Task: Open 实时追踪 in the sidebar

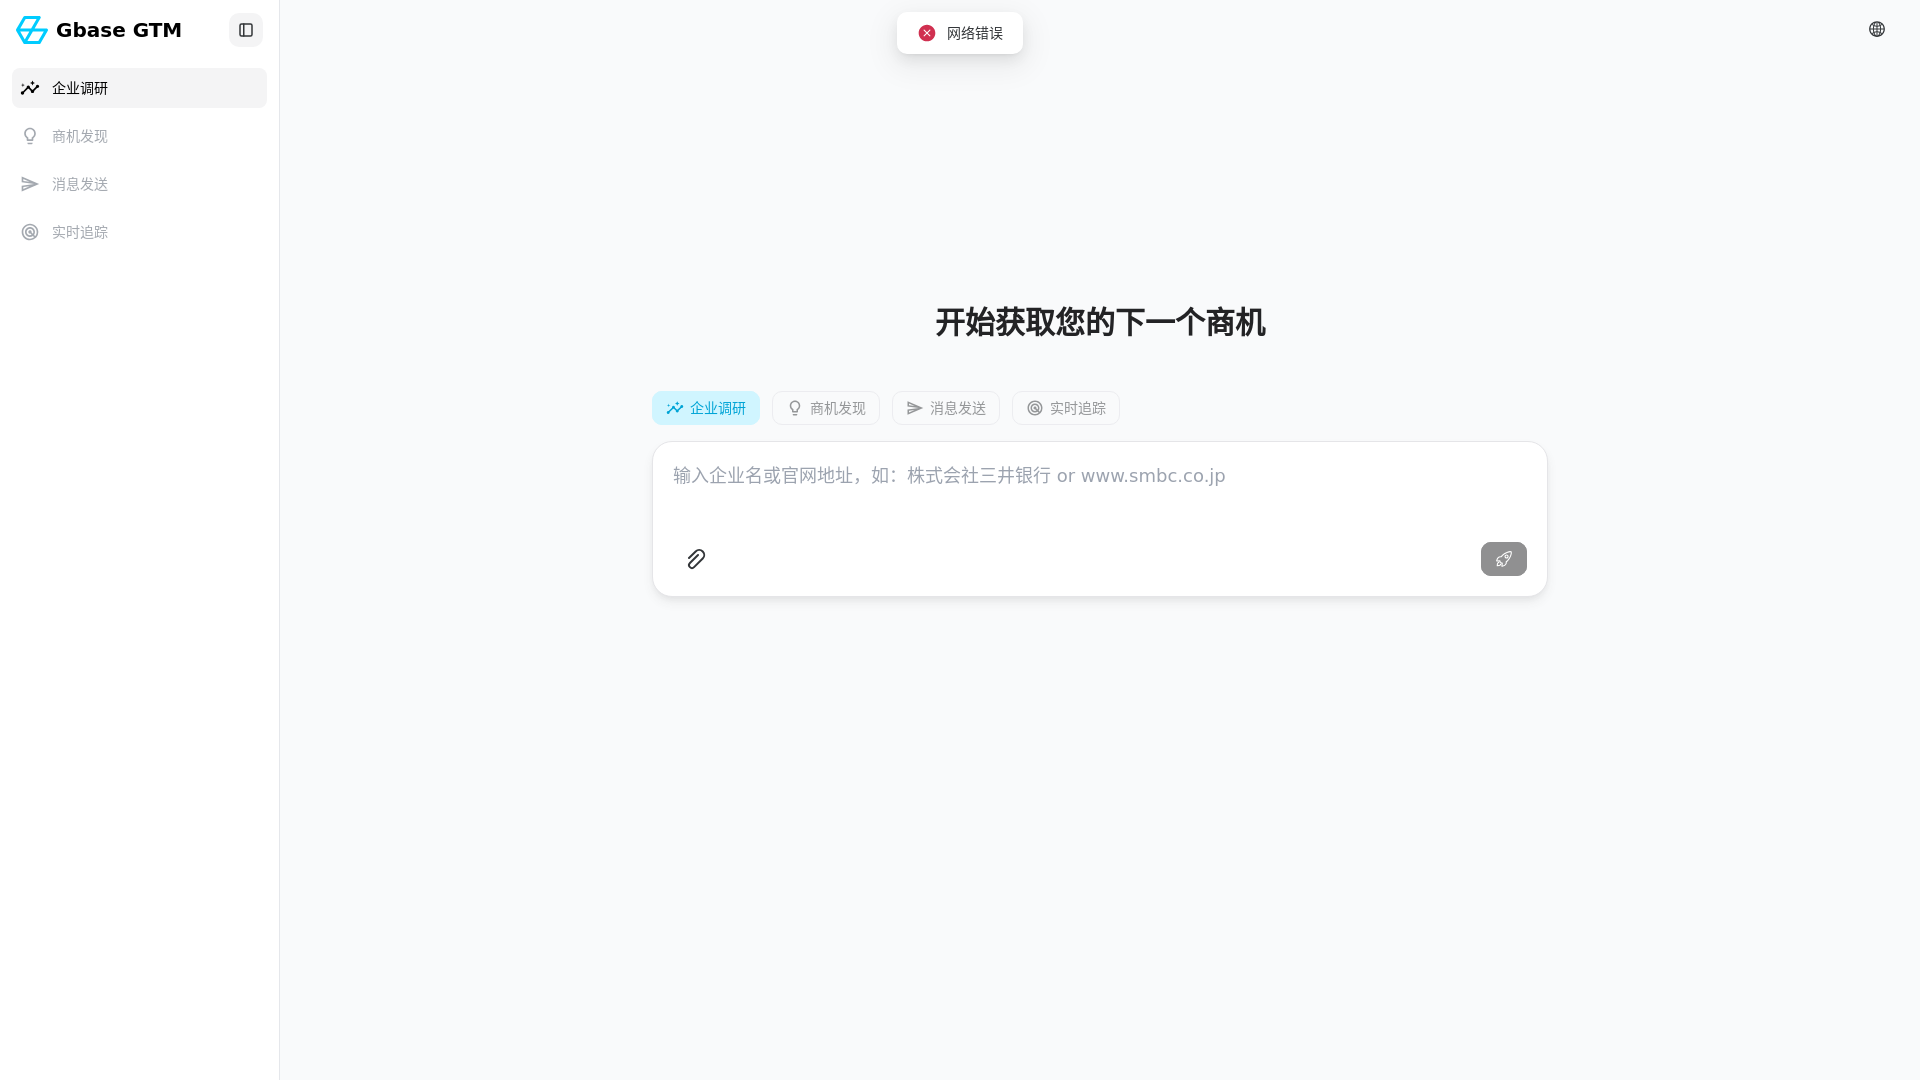Action: [x=139, y=232]
